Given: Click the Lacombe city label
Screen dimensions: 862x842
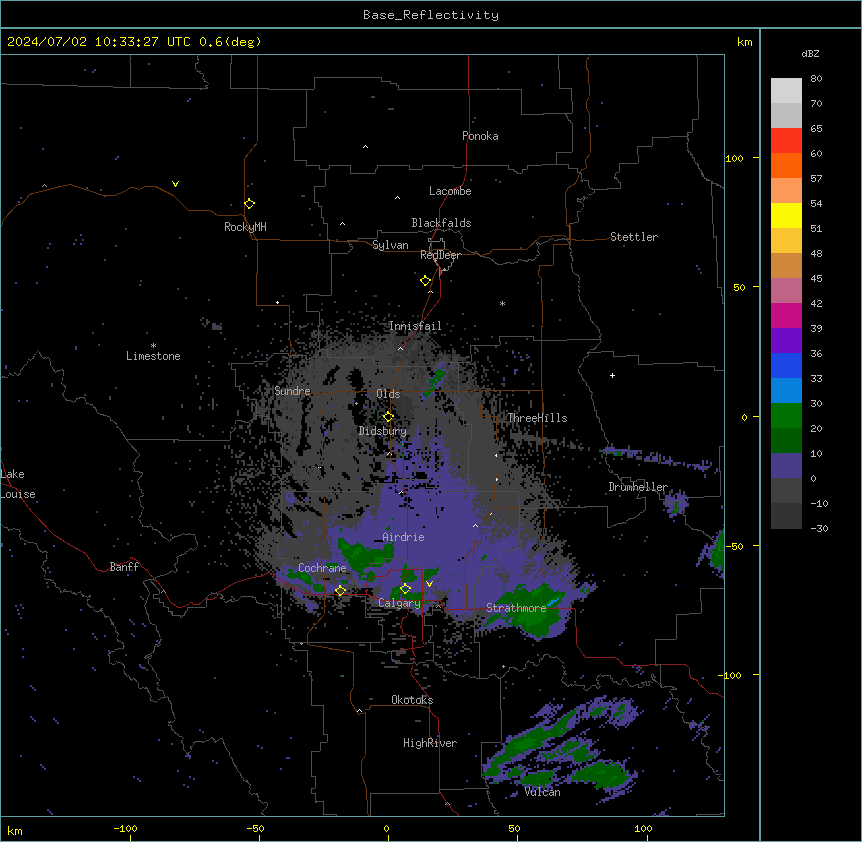Looking at the screenshot, I should click(x=450, y=191).
